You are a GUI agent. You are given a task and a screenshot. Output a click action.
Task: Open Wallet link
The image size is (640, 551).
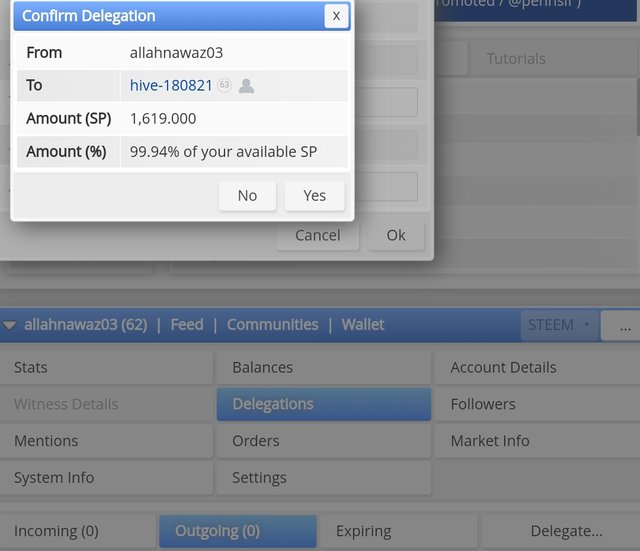tap(363, 325)
